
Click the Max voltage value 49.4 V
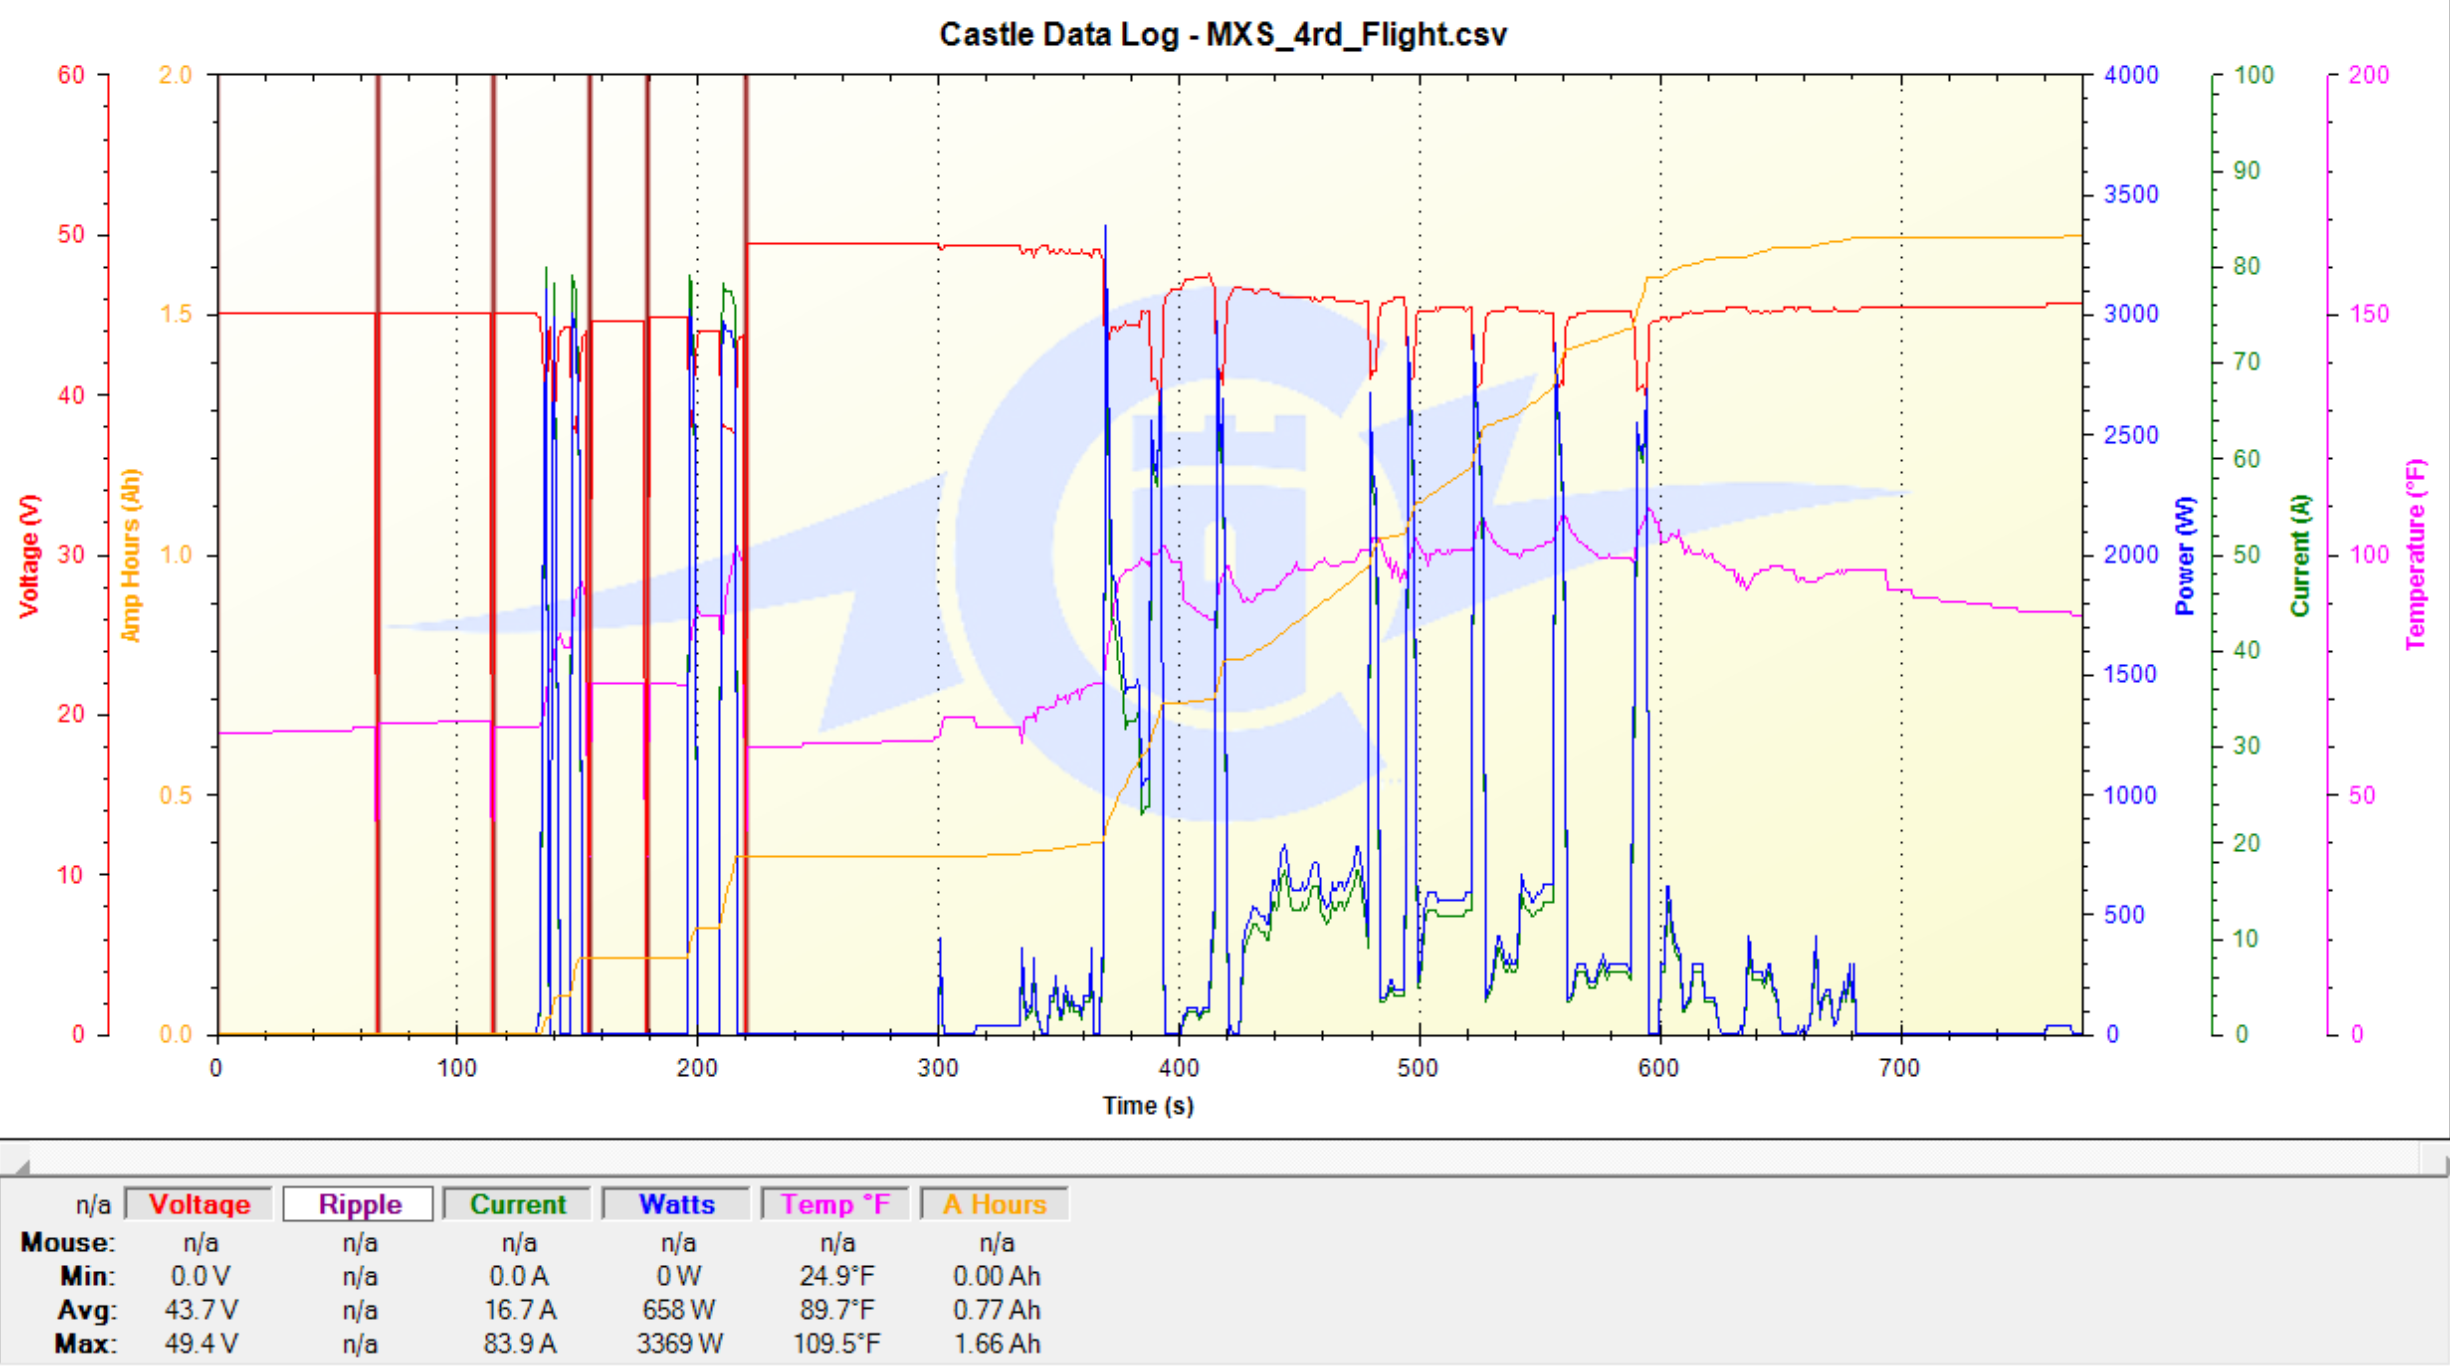point(201,1343)
